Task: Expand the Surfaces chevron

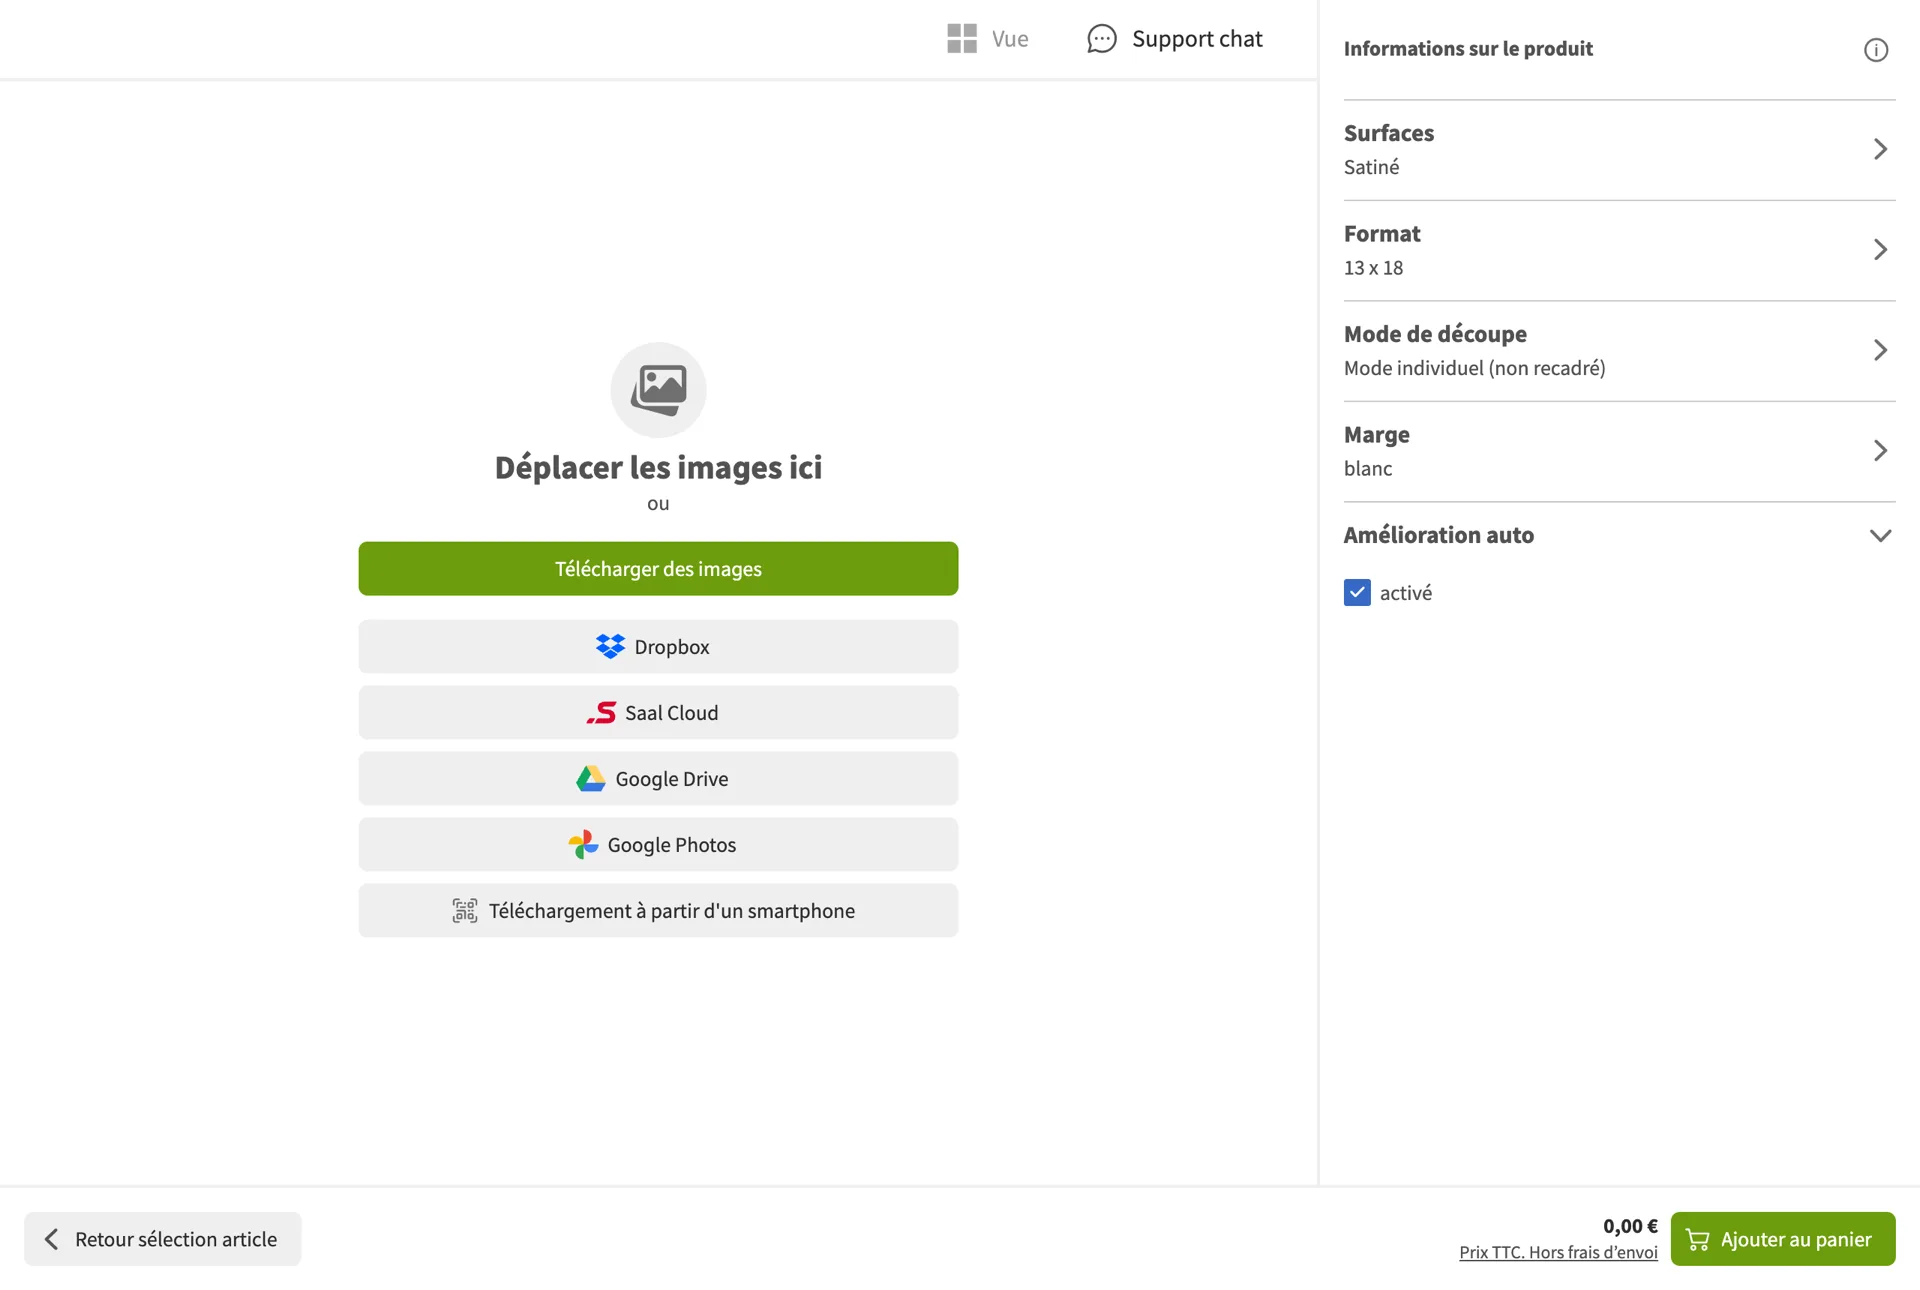Action: [x=1880, y=150]
